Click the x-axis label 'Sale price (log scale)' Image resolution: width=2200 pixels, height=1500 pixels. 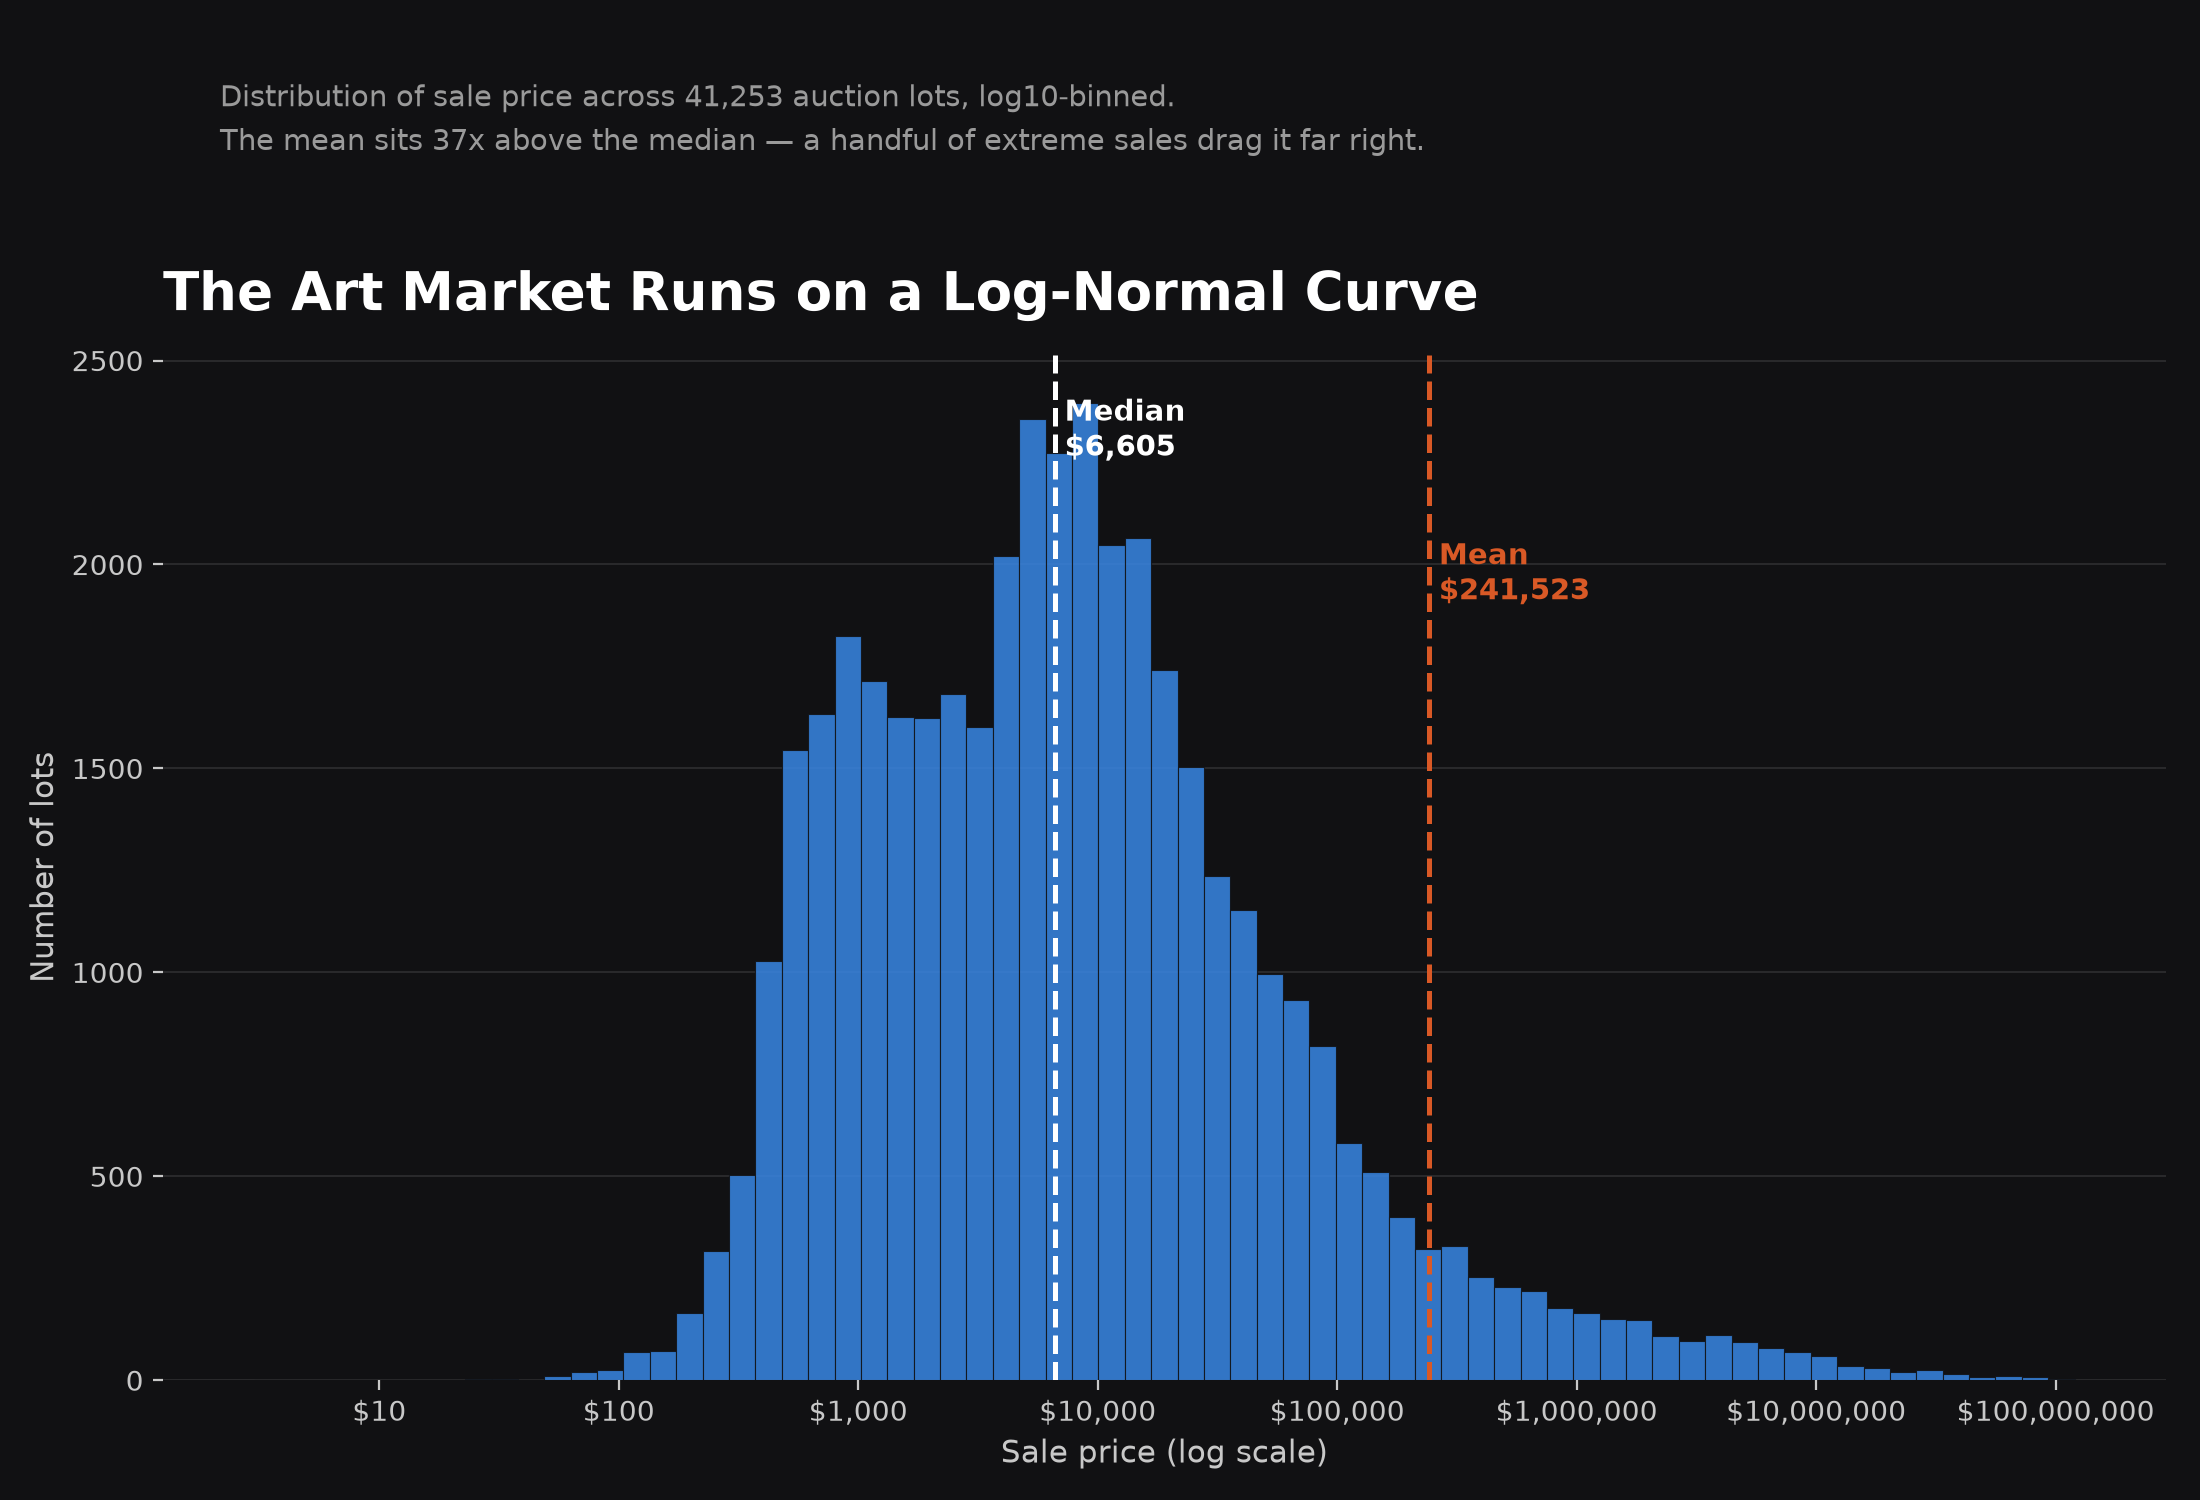coord(1164,1452)
